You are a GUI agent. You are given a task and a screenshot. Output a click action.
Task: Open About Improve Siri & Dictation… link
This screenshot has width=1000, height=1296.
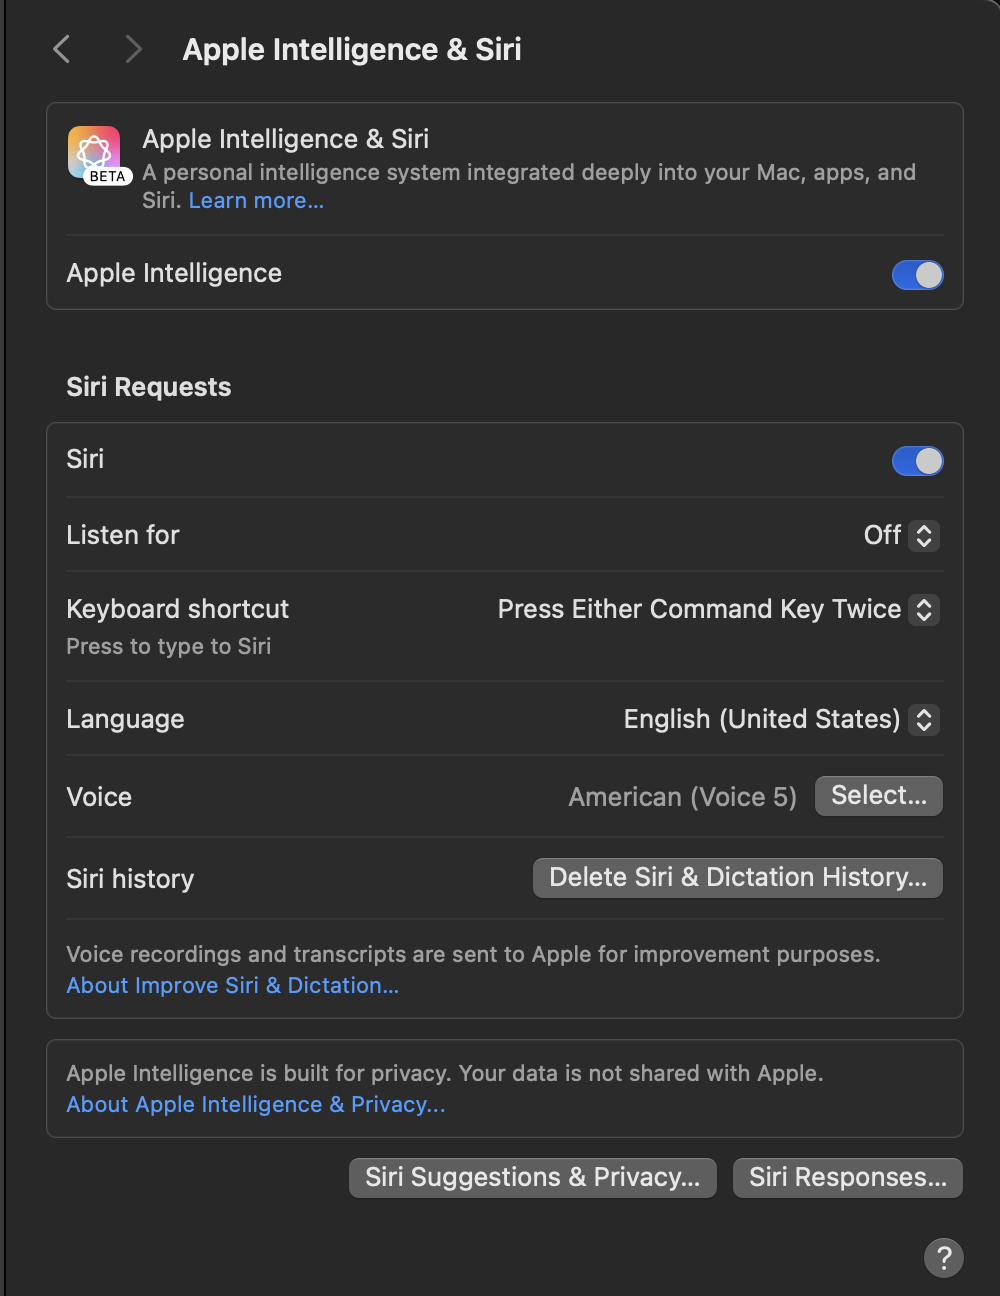pyautogui.click(x=233, y=985)
